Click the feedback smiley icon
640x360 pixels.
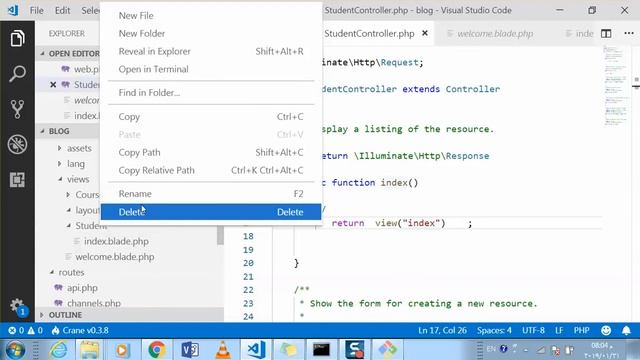pyautogui.click(x=606, y=330)
